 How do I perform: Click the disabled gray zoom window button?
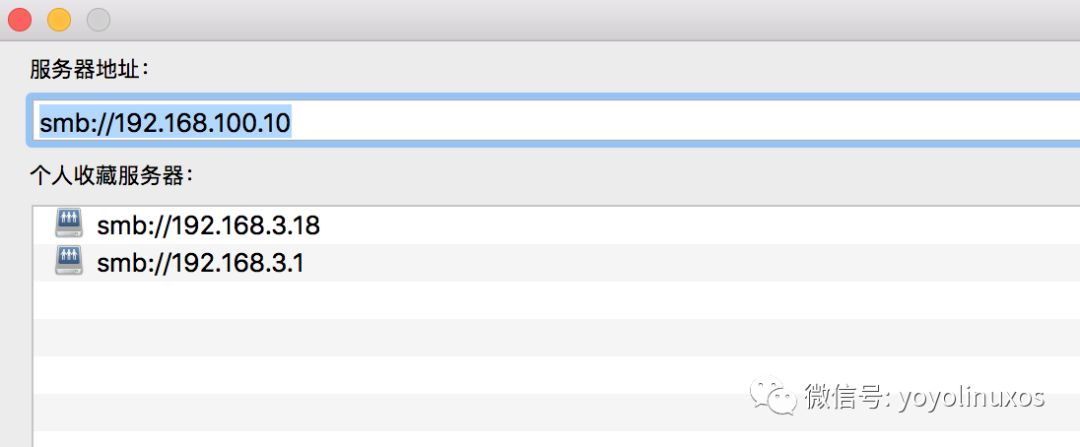point(98,20)
